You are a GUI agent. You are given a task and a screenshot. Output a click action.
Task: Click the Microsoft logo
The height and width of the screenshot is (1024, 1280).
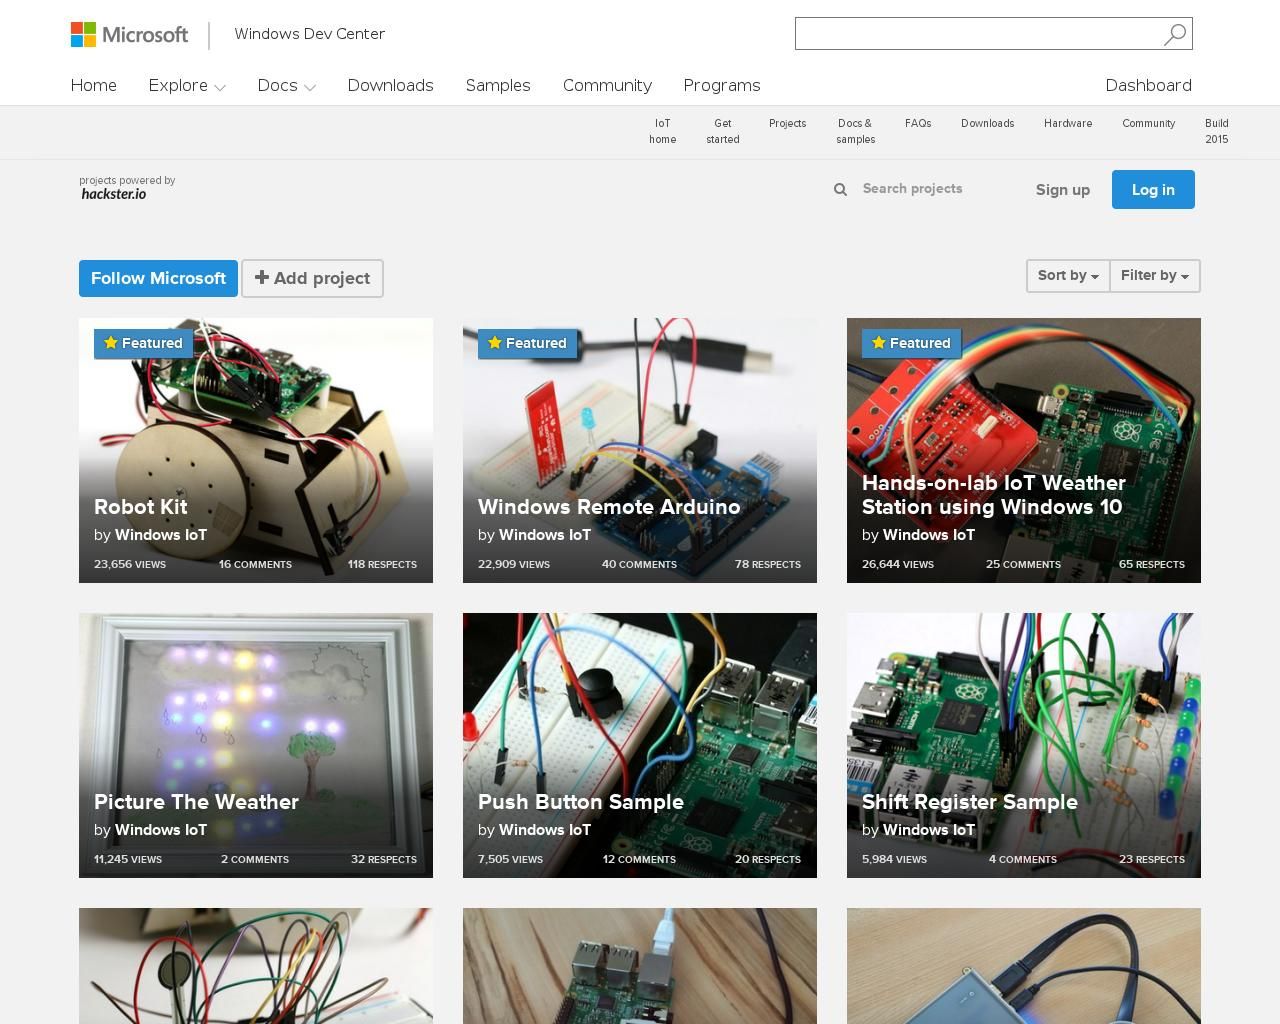point(129,34)
